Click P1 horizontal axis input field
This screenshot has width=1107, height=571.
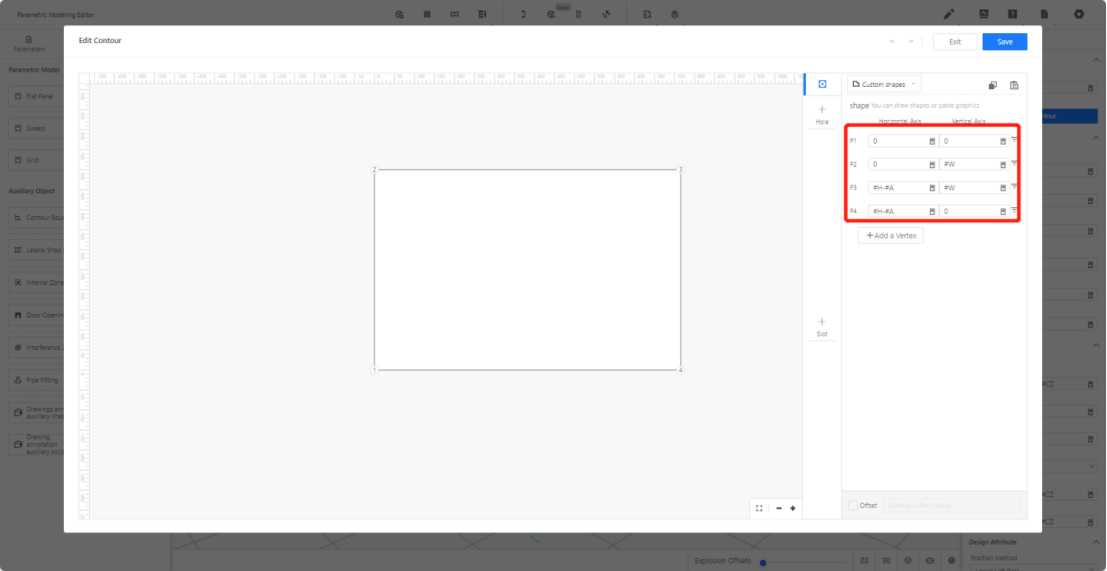pos(898,141)
